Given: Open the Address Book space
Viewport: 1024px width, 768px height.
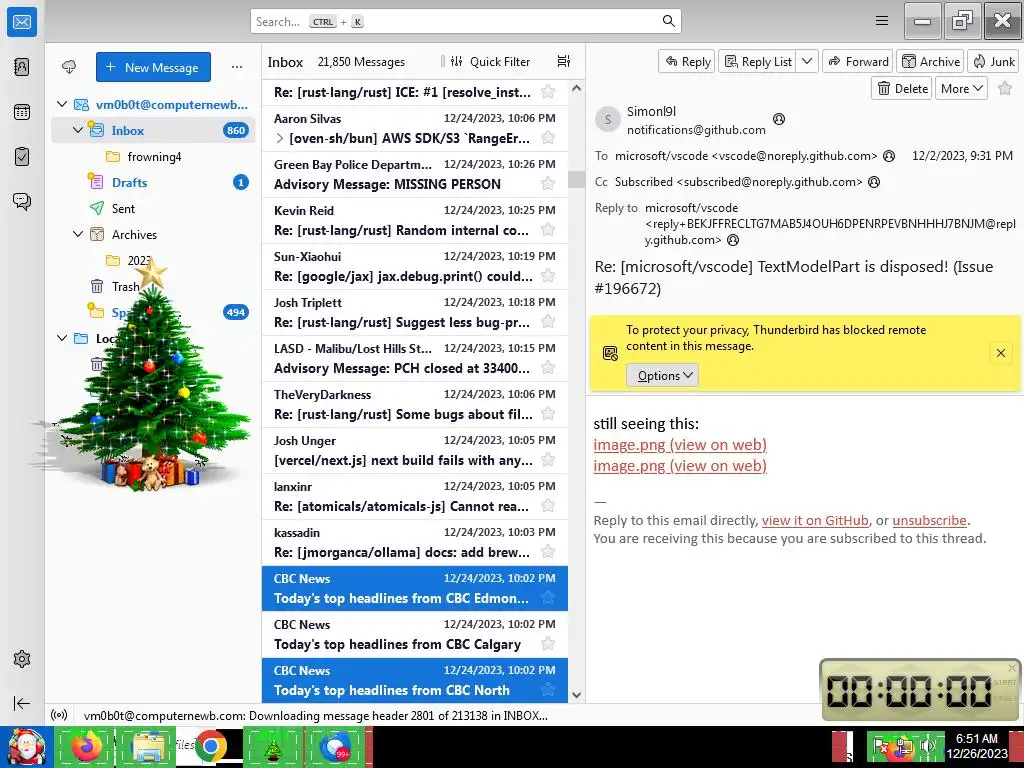Looking at the screenshot, I should click(22, 67).
